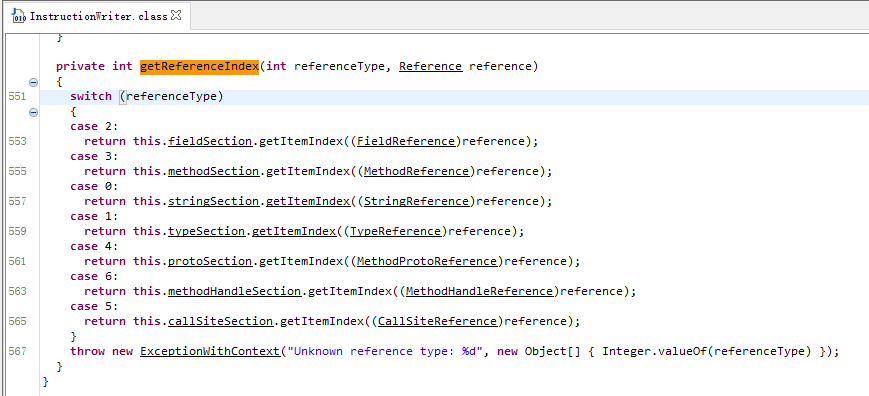Viewport: 869px width, 396px height.
Task: Click Integer.valueOf(referenceType) expression
Action: (707, 351)
